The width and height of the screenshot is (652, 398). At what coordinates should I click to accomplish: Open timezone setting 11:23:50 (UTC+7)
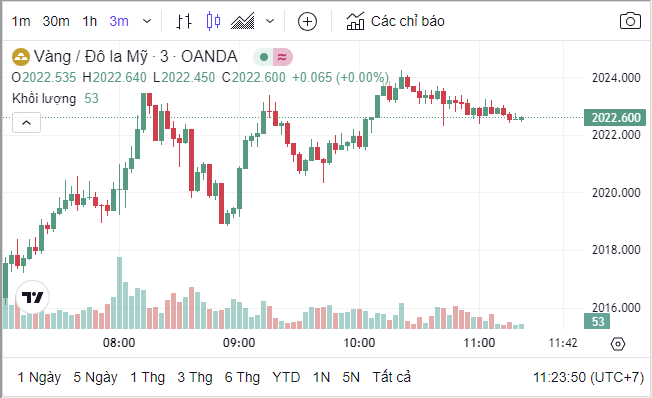[588, 377]
